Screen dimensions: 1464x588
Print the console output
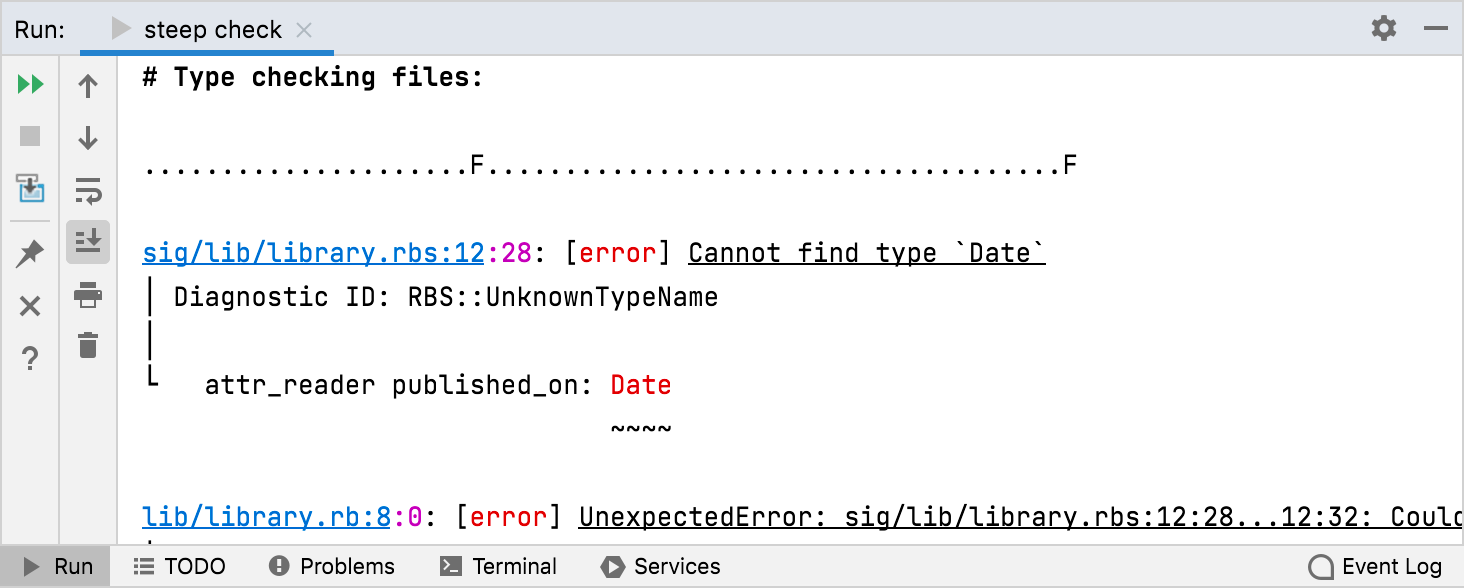(88, 295)
